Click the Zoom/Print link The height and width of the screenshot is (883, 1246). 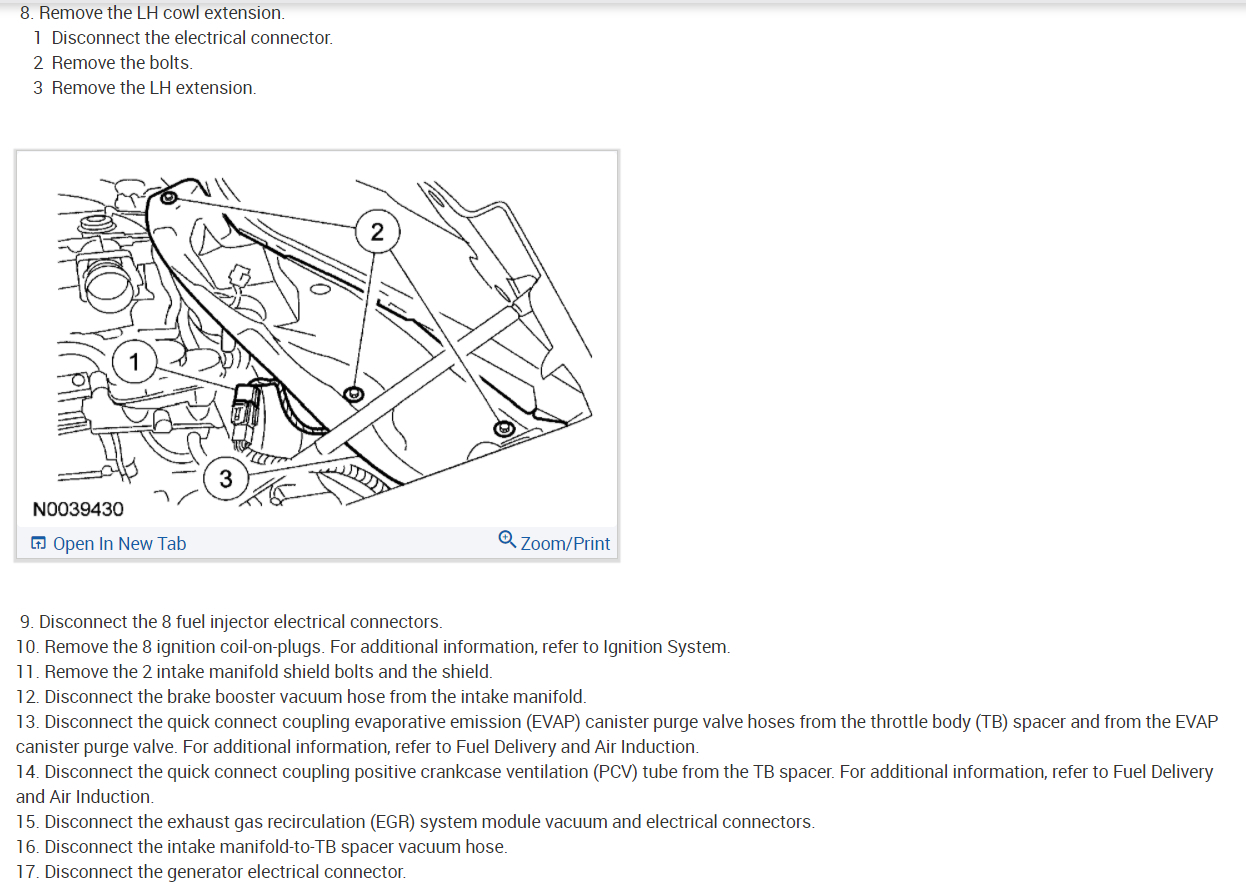pos(565,544)
